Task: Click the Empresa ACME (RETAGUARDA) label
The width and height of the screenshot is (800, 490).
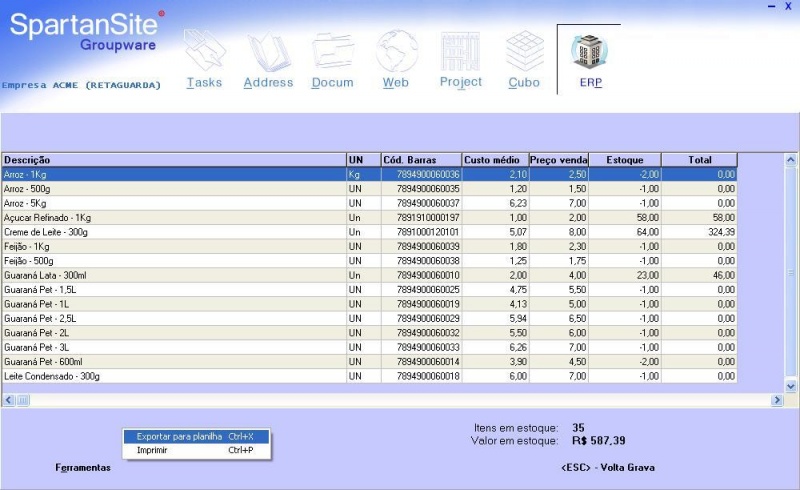Action: (x=81, y=85)
